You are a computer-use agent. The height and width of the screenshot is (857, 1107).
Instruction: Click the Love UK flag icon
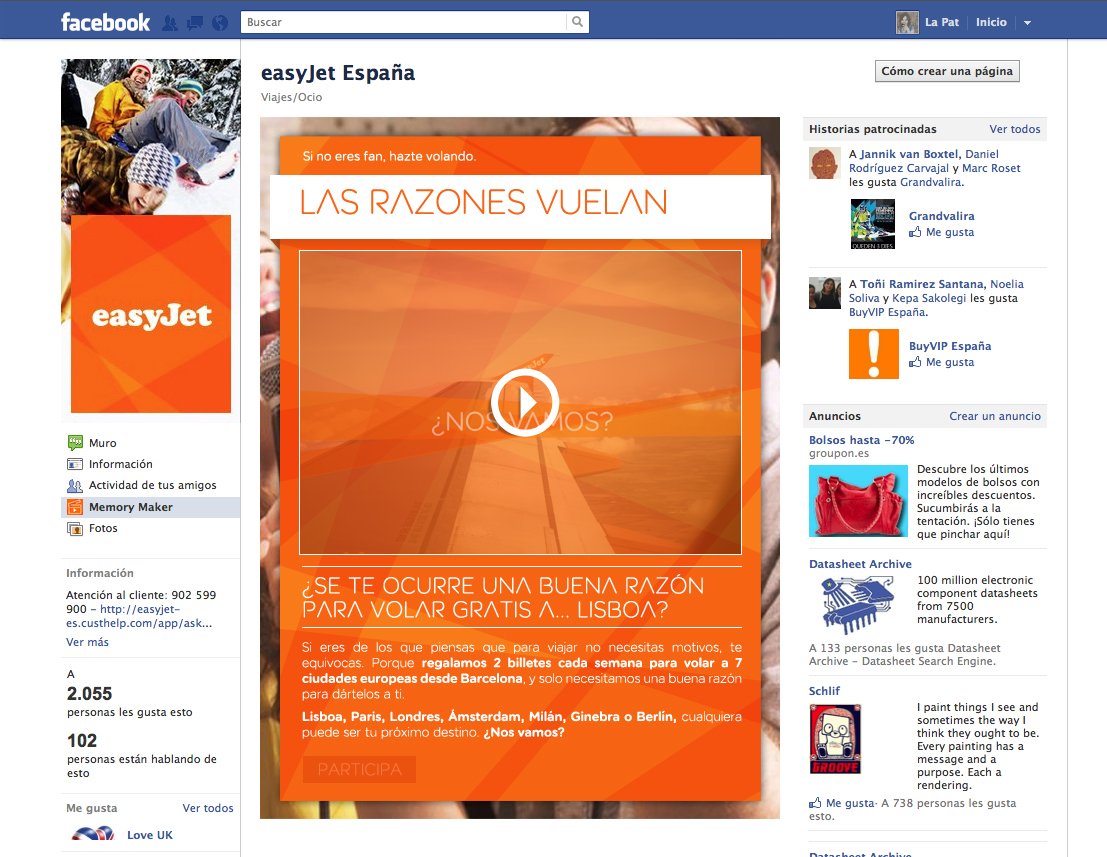click(x=92, y=834)
